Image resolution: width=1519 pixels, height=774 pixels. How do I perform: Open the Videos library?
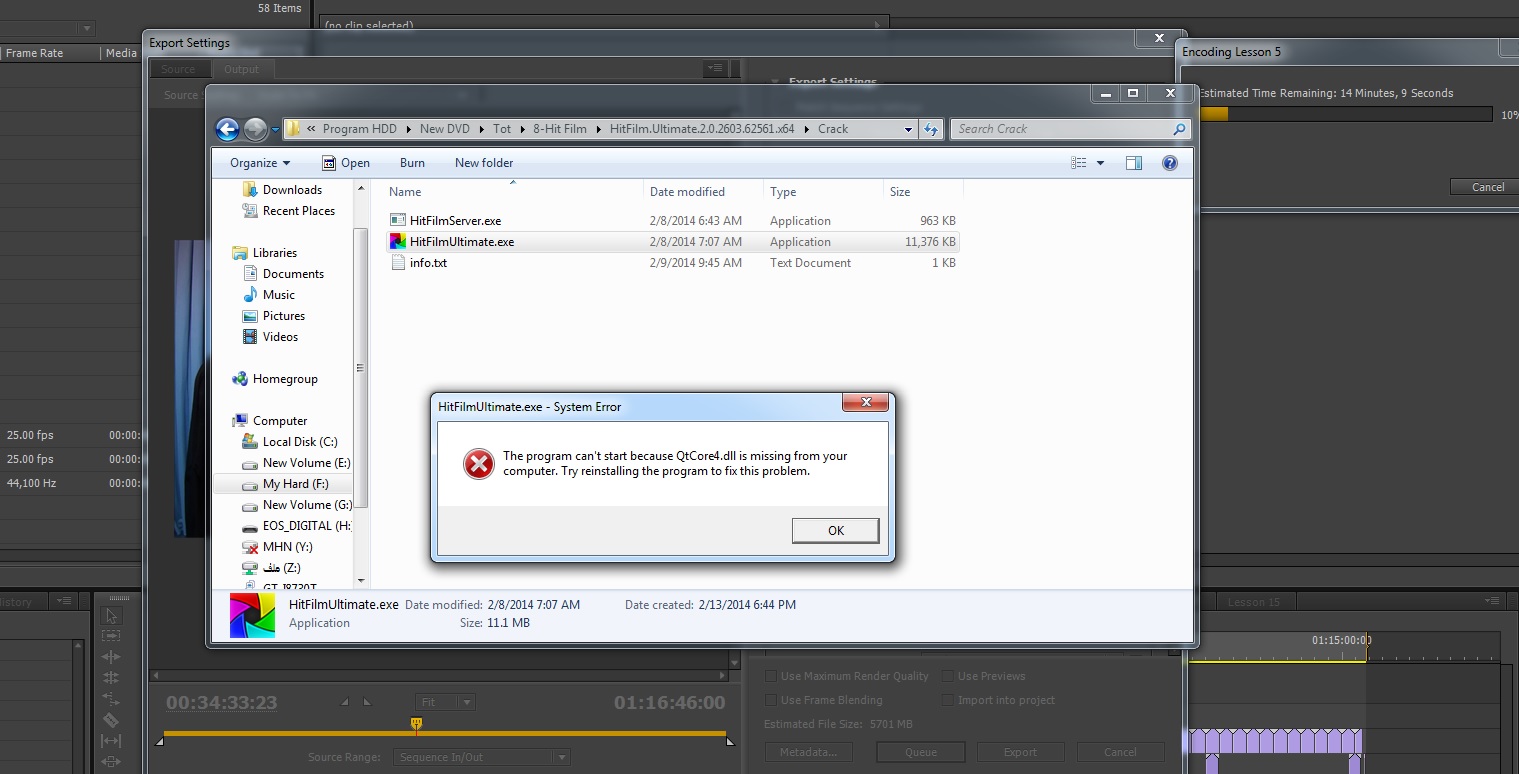280,337
